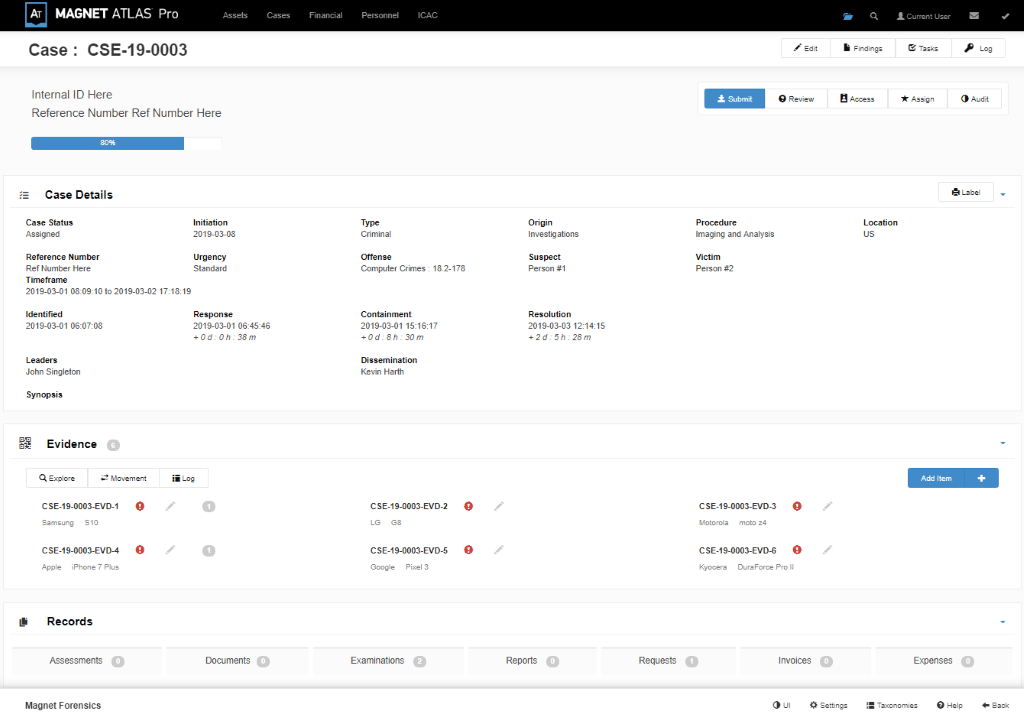The width and height of the screenshot is (1024, 718).
Task: Click alert icon for CSE-19-0003-EVD-6
Action: [797, 550]
